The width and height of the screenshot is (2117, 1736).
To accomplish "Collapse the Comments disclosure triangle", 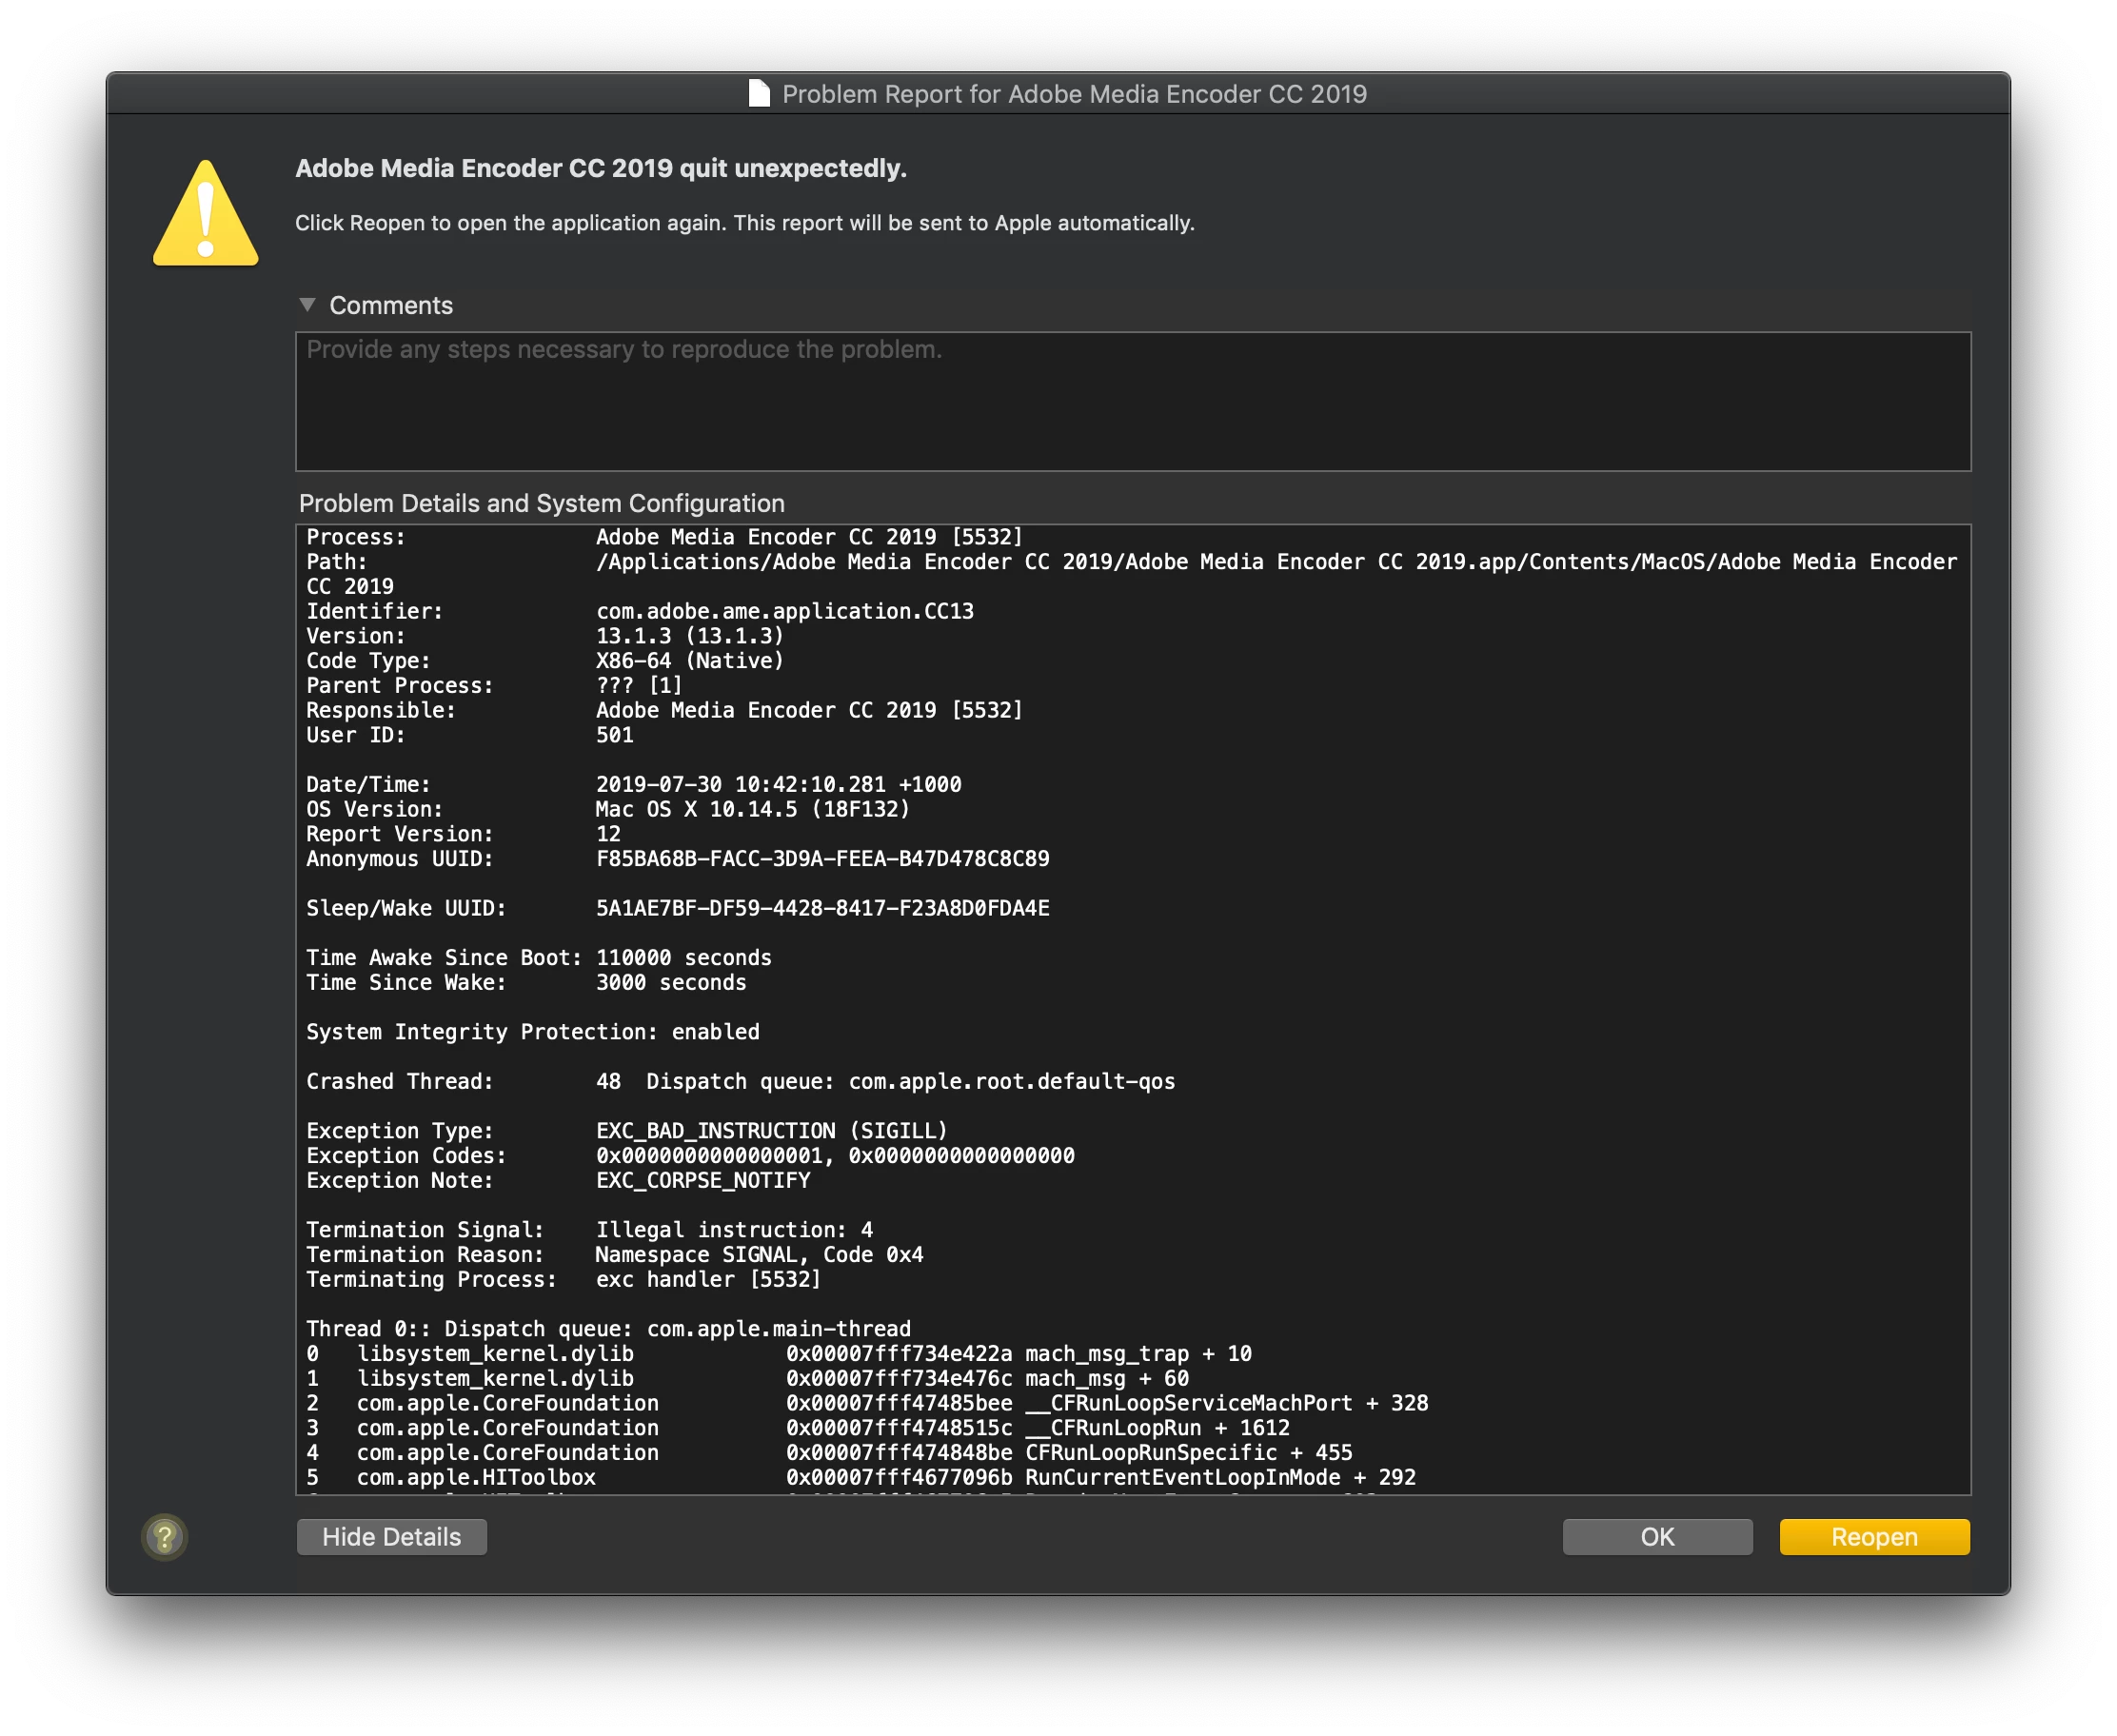I will click(307, 305).
